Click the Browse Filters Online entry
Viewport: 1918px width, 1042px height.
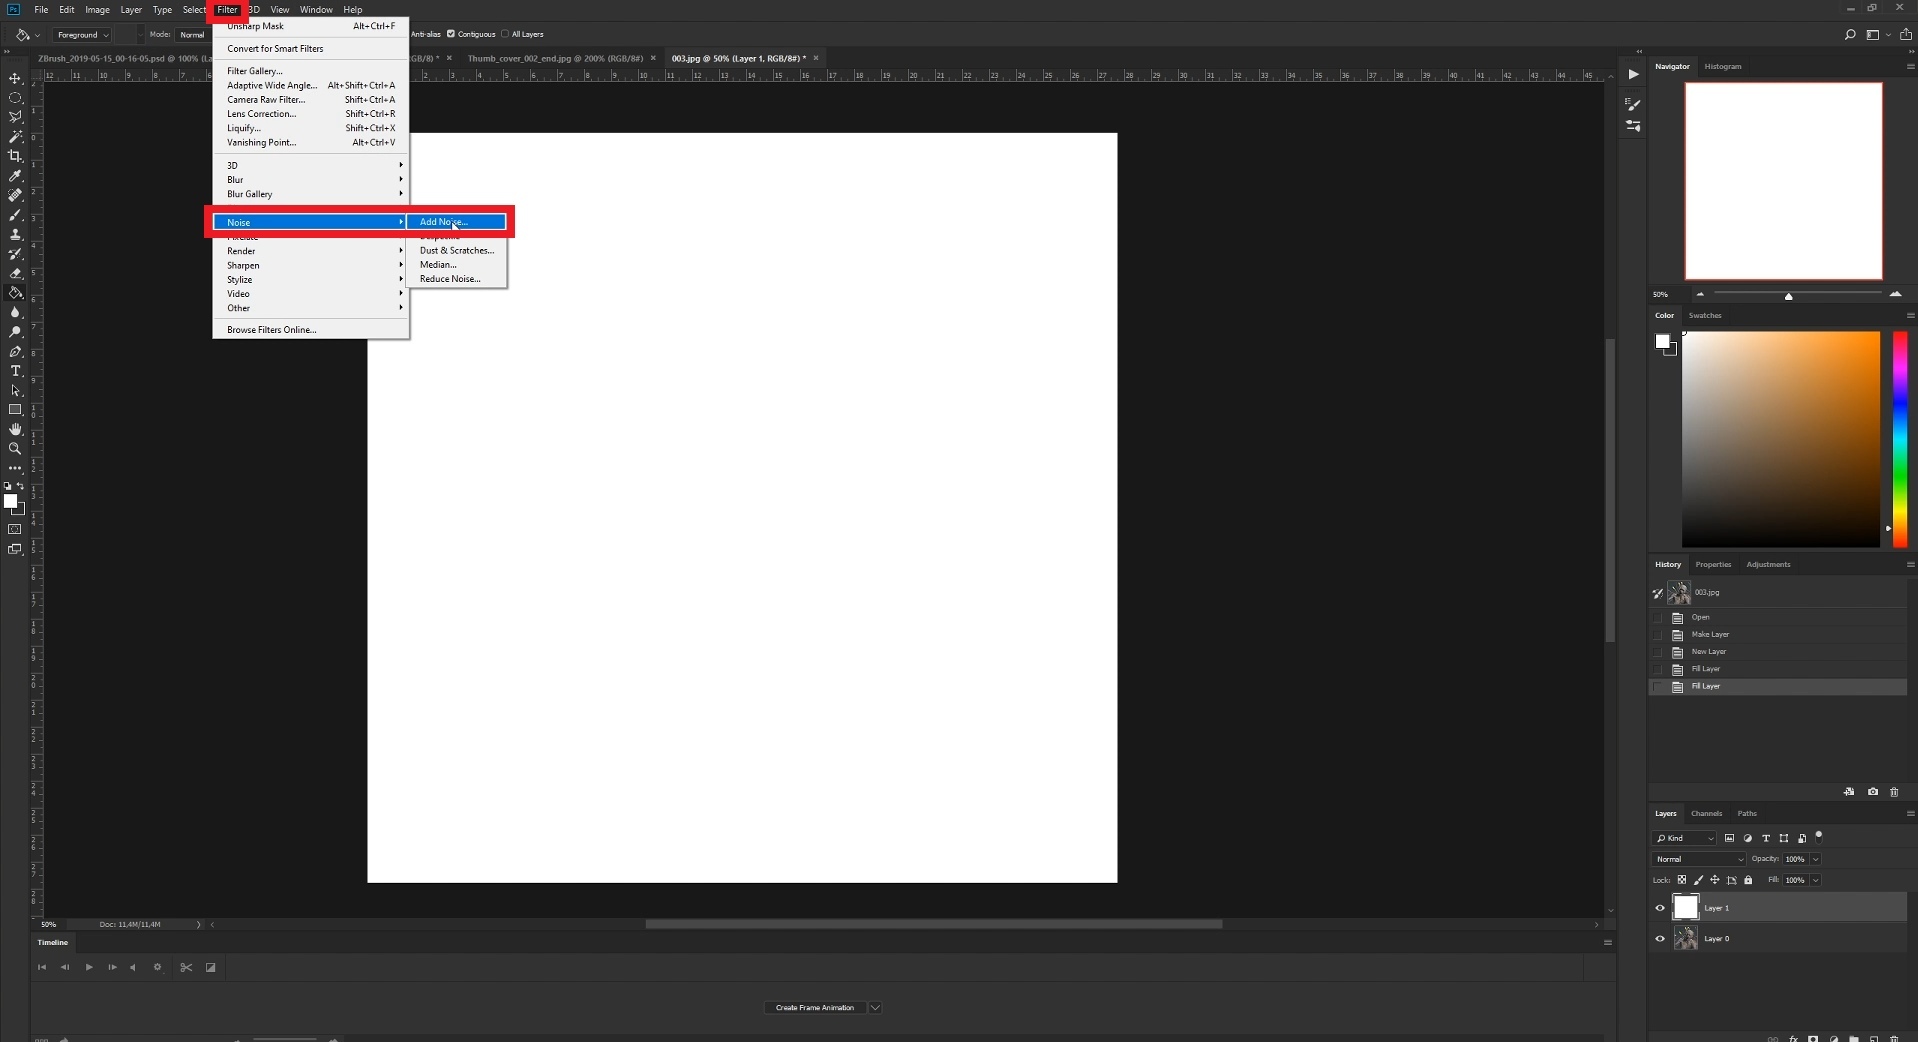(x=271, y=330)
